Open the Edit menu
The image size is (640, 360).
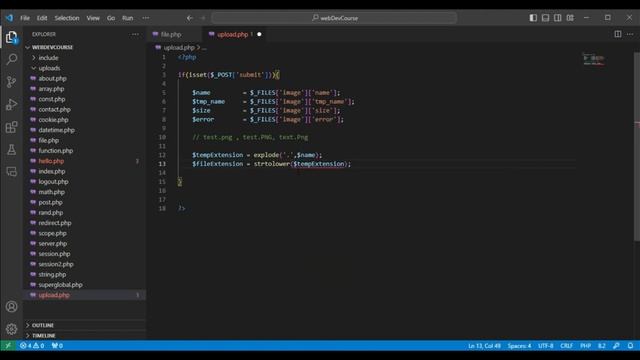coord(42,18)
